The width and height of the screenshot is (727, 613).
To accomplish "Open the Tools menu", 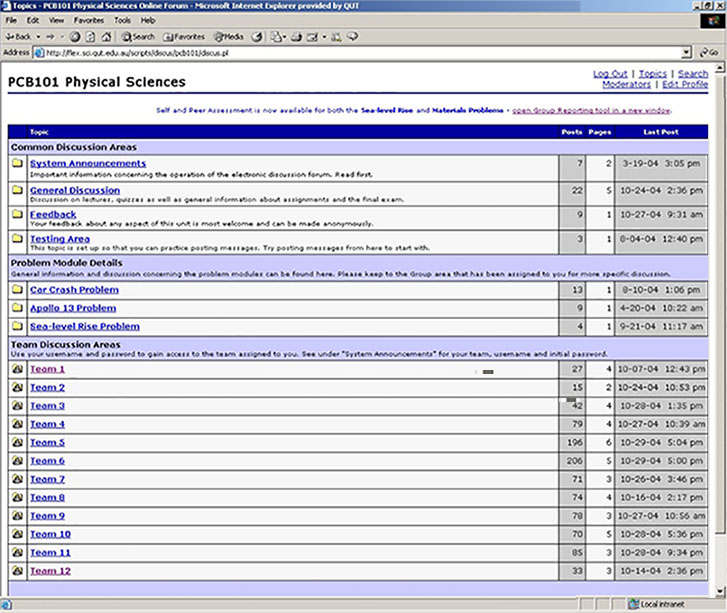I will 122,20.
